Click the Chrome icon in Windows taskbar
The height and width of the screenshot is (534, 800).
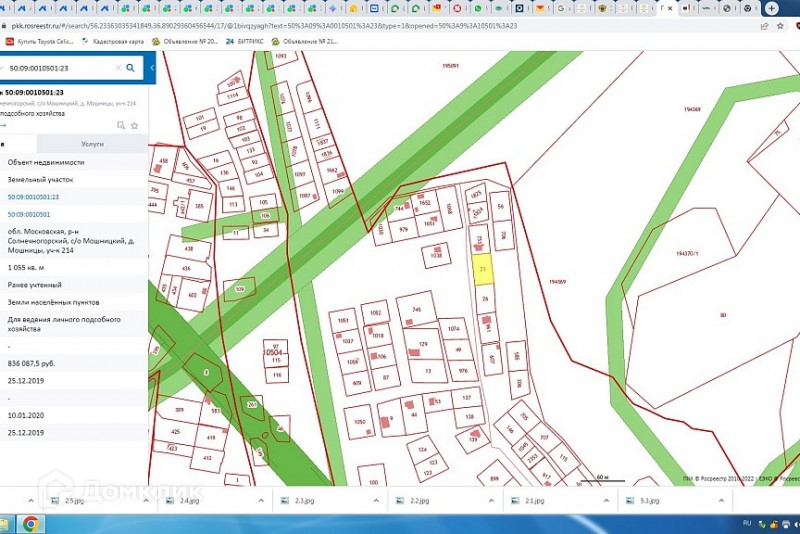coord(31,524)
